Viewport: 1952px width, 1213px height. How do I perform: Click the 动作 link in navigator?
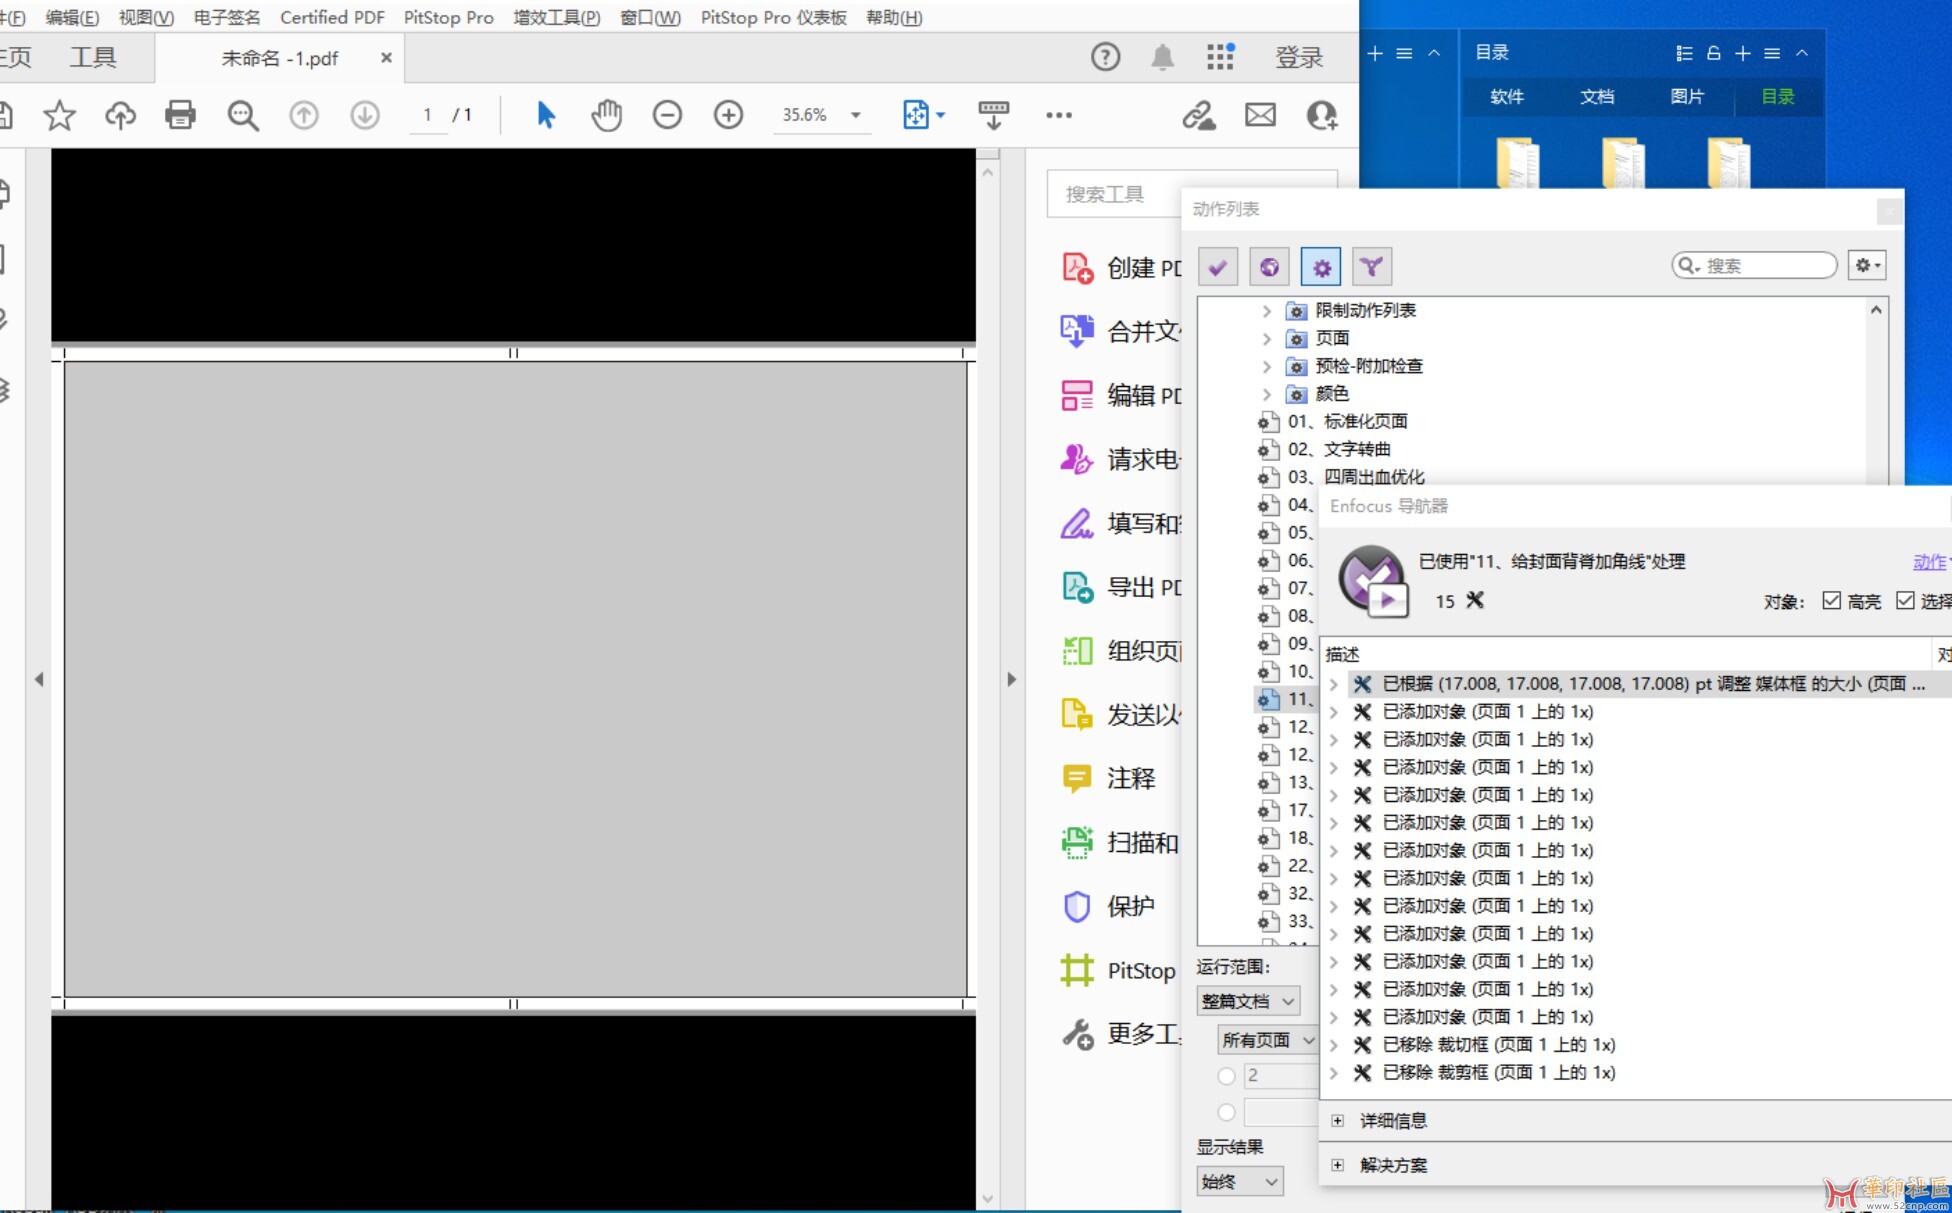point(1929,562)
